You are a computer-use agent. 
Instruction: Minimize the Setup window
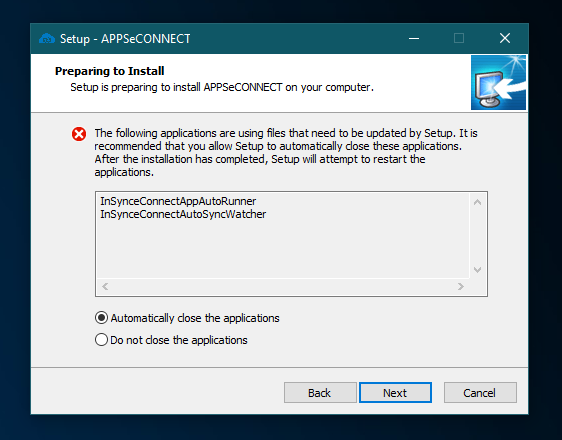414,38
